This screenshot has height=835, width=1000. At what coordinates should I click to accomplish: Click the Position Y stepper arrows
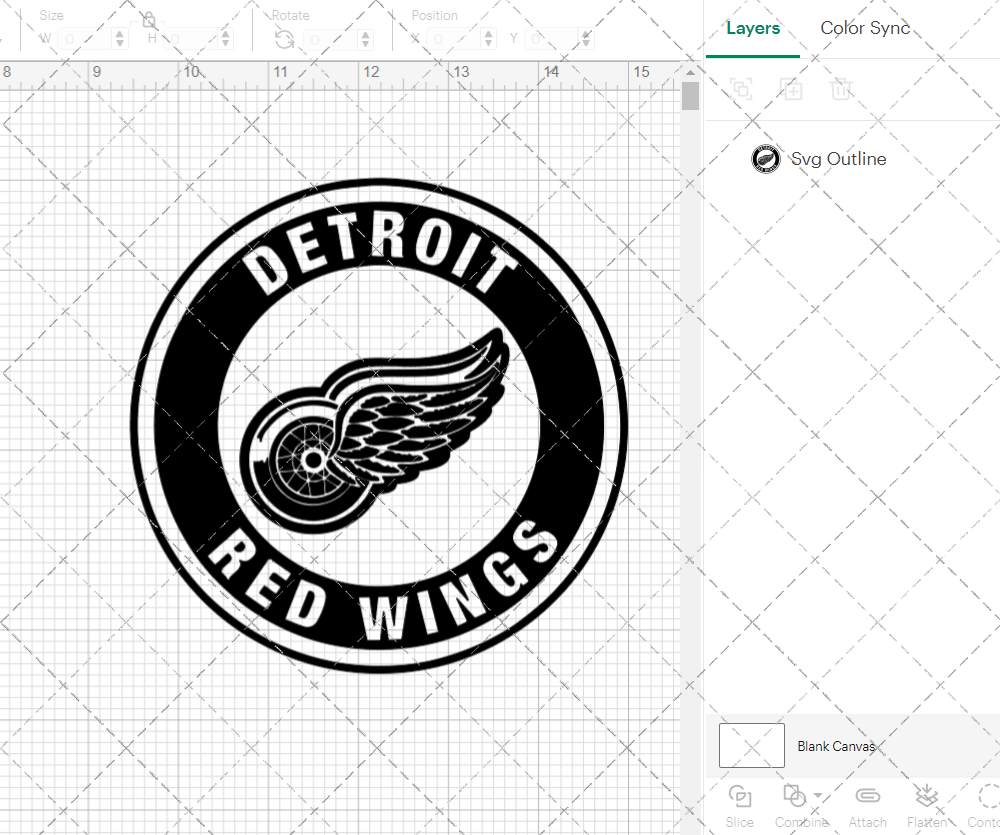pos(586,40)
